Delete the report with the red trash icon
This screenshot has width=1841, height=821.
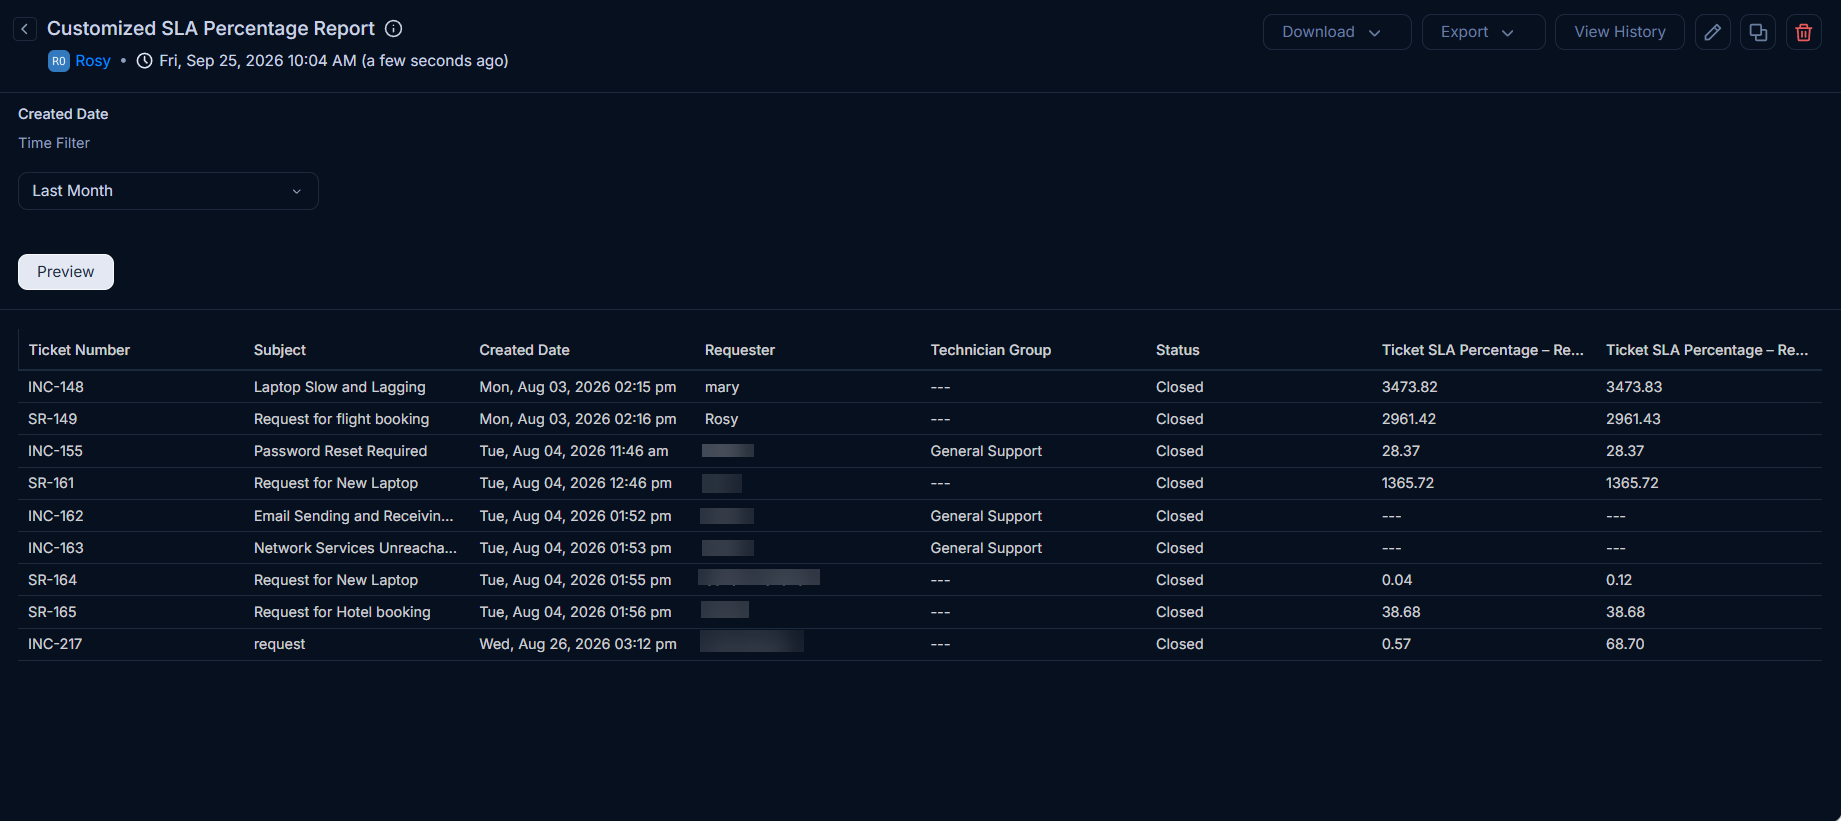point(1804,32)
